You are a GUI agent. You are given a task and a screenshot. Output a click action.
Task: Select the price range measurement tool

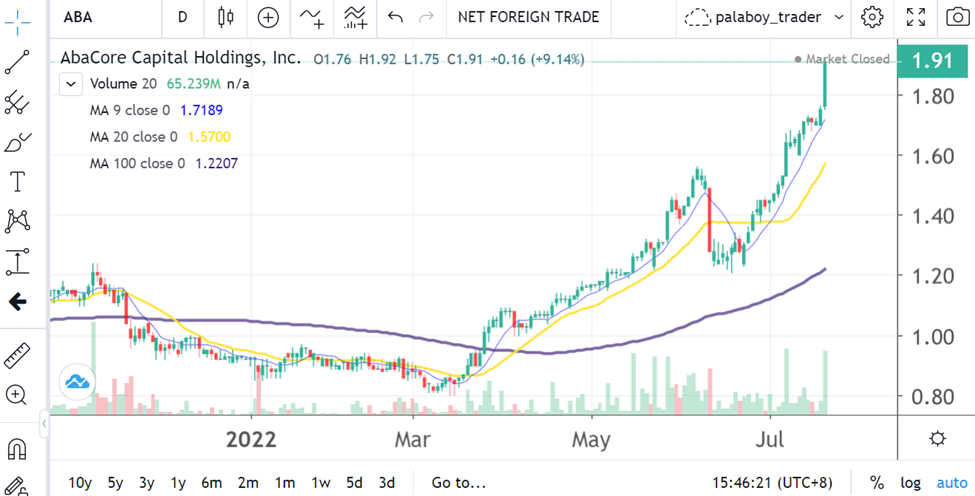17,262
